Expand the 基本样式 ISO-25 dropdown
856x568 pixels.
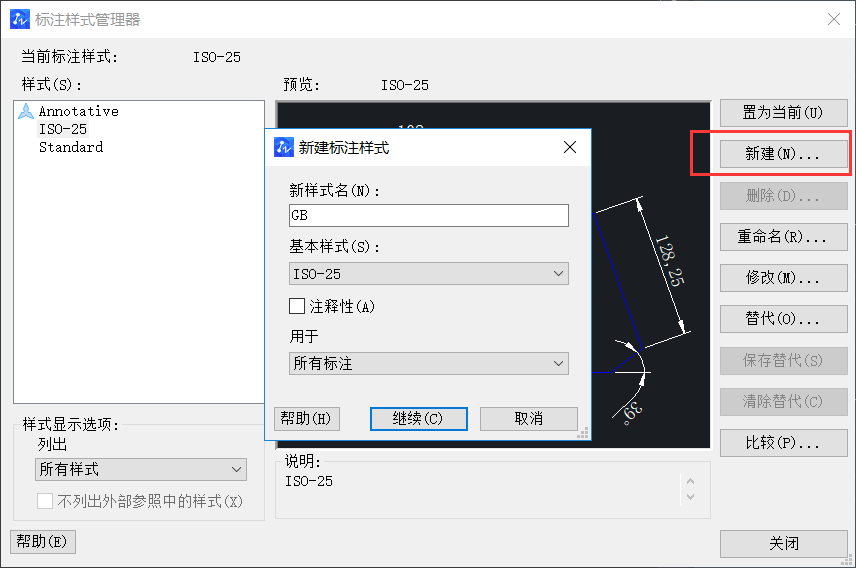coord(428,273)
